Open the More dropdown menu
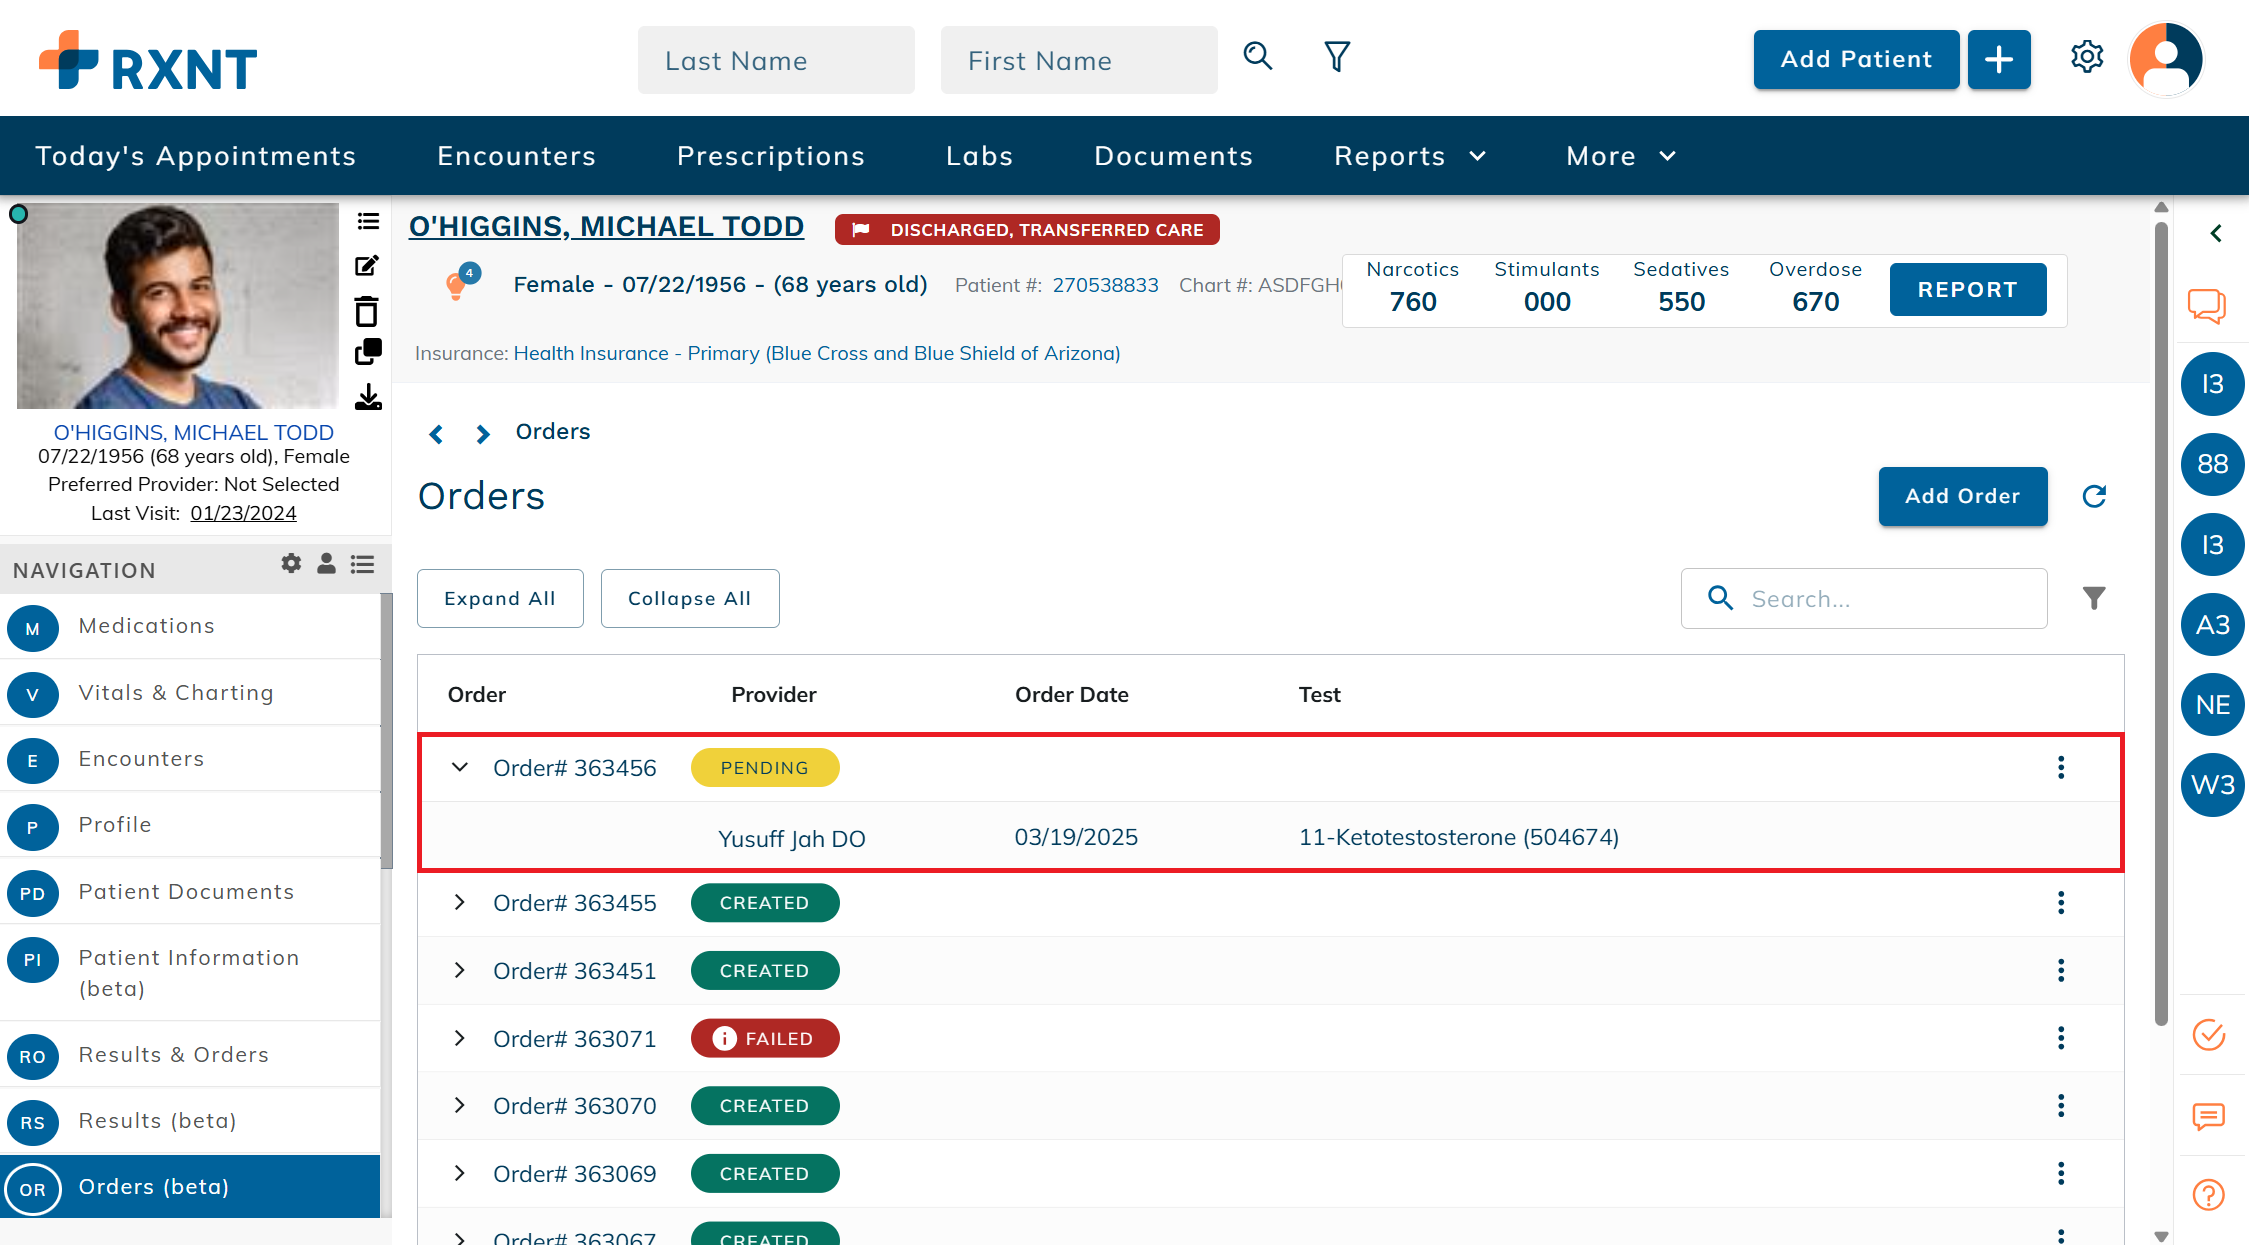Viewport: 2249px width, 1245px height. pyautogui.click(x=1621, y=156)
